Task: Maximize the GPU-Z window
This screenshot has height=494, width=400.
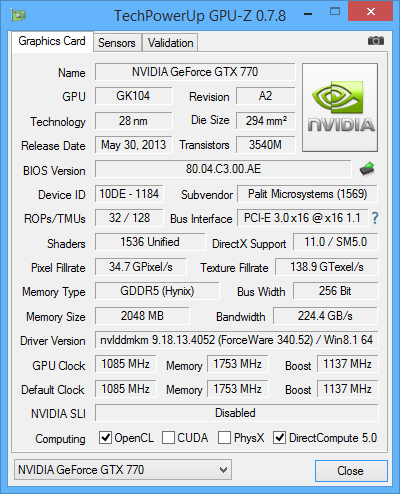Action: [335, 12]
